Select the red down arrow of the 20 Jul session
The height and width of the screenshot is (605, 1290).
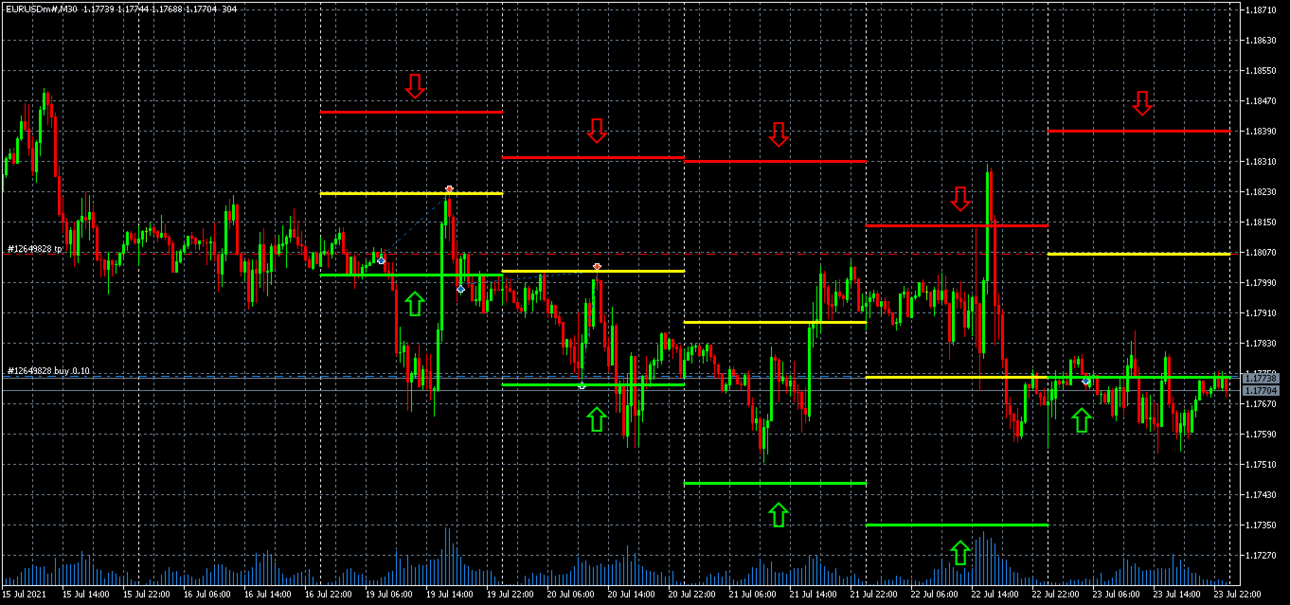point(597,130)
